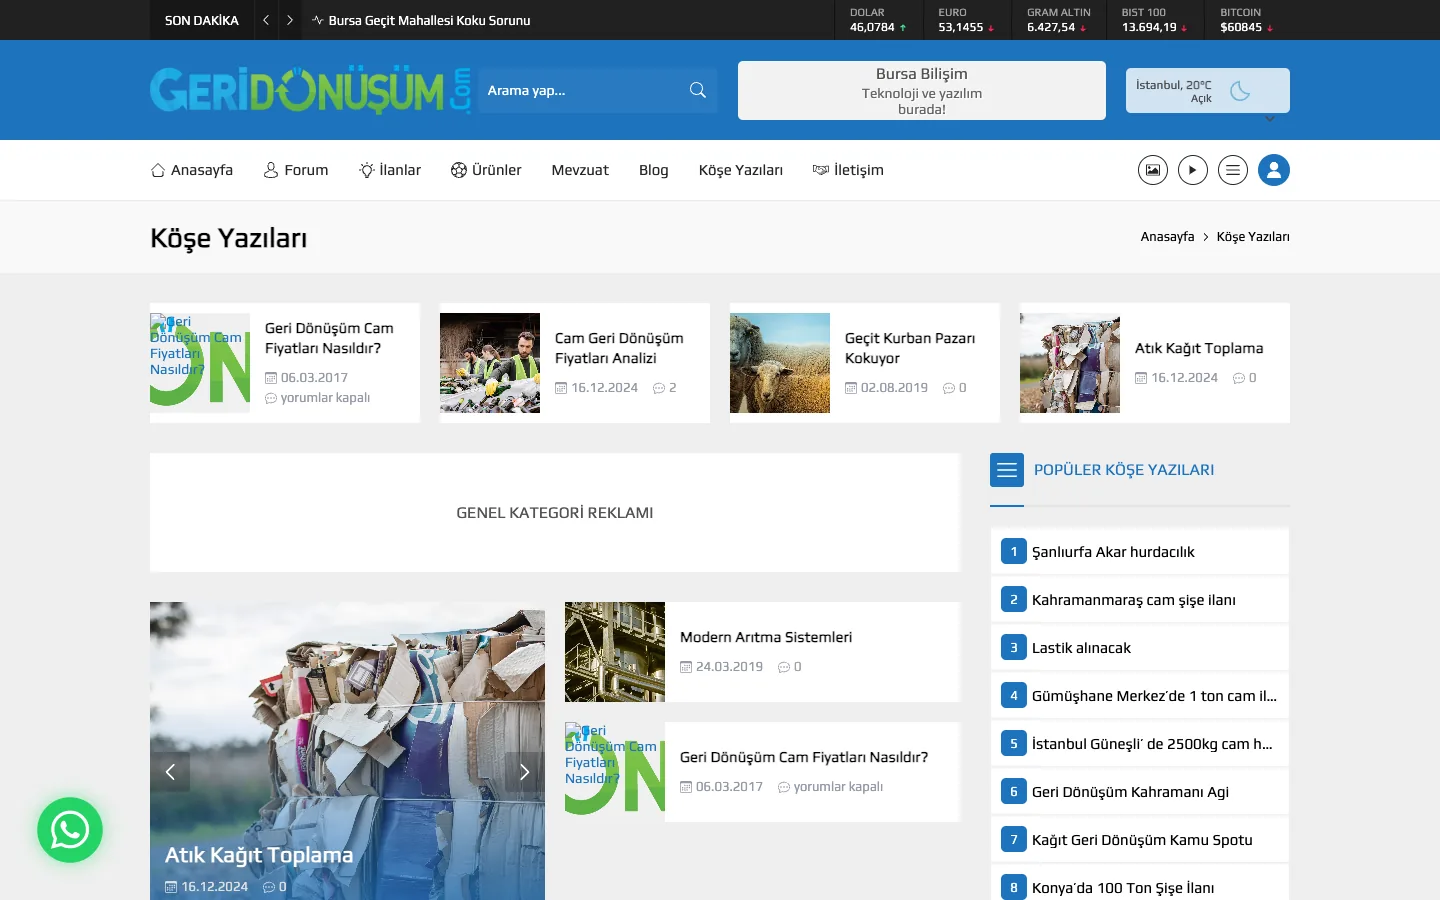Click the moon weather icon
Screen dimensions: 1440x900
coord(1240,91)
